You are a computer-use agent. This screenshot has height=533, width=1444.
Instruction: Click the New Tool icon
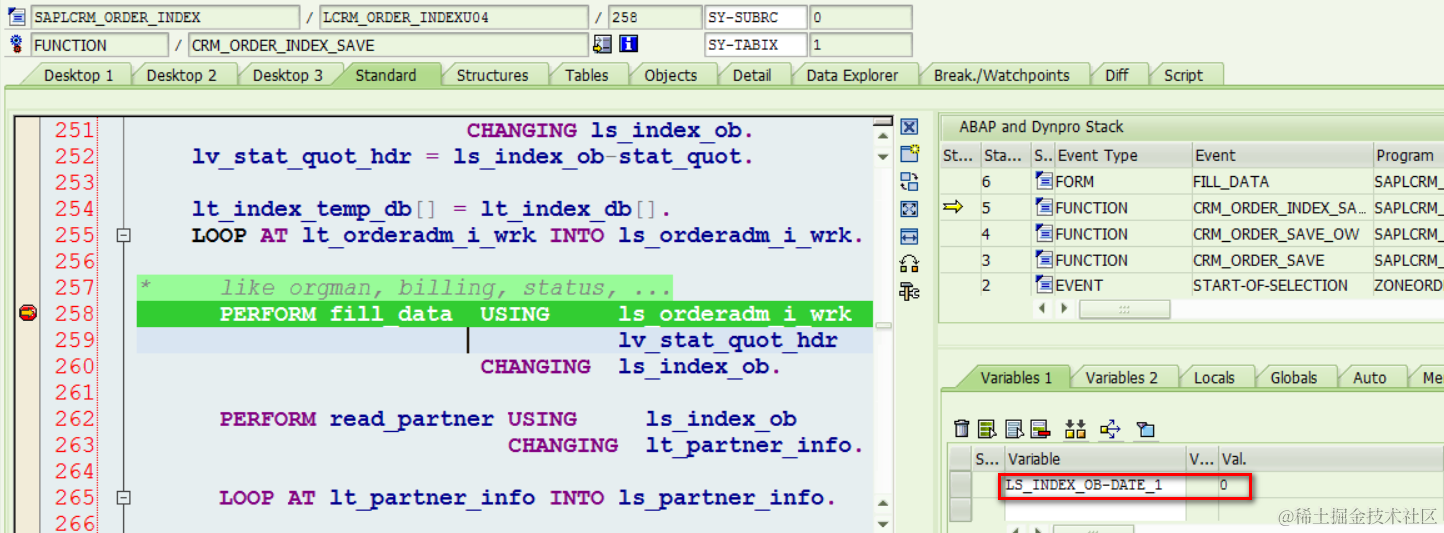[909, 154]
